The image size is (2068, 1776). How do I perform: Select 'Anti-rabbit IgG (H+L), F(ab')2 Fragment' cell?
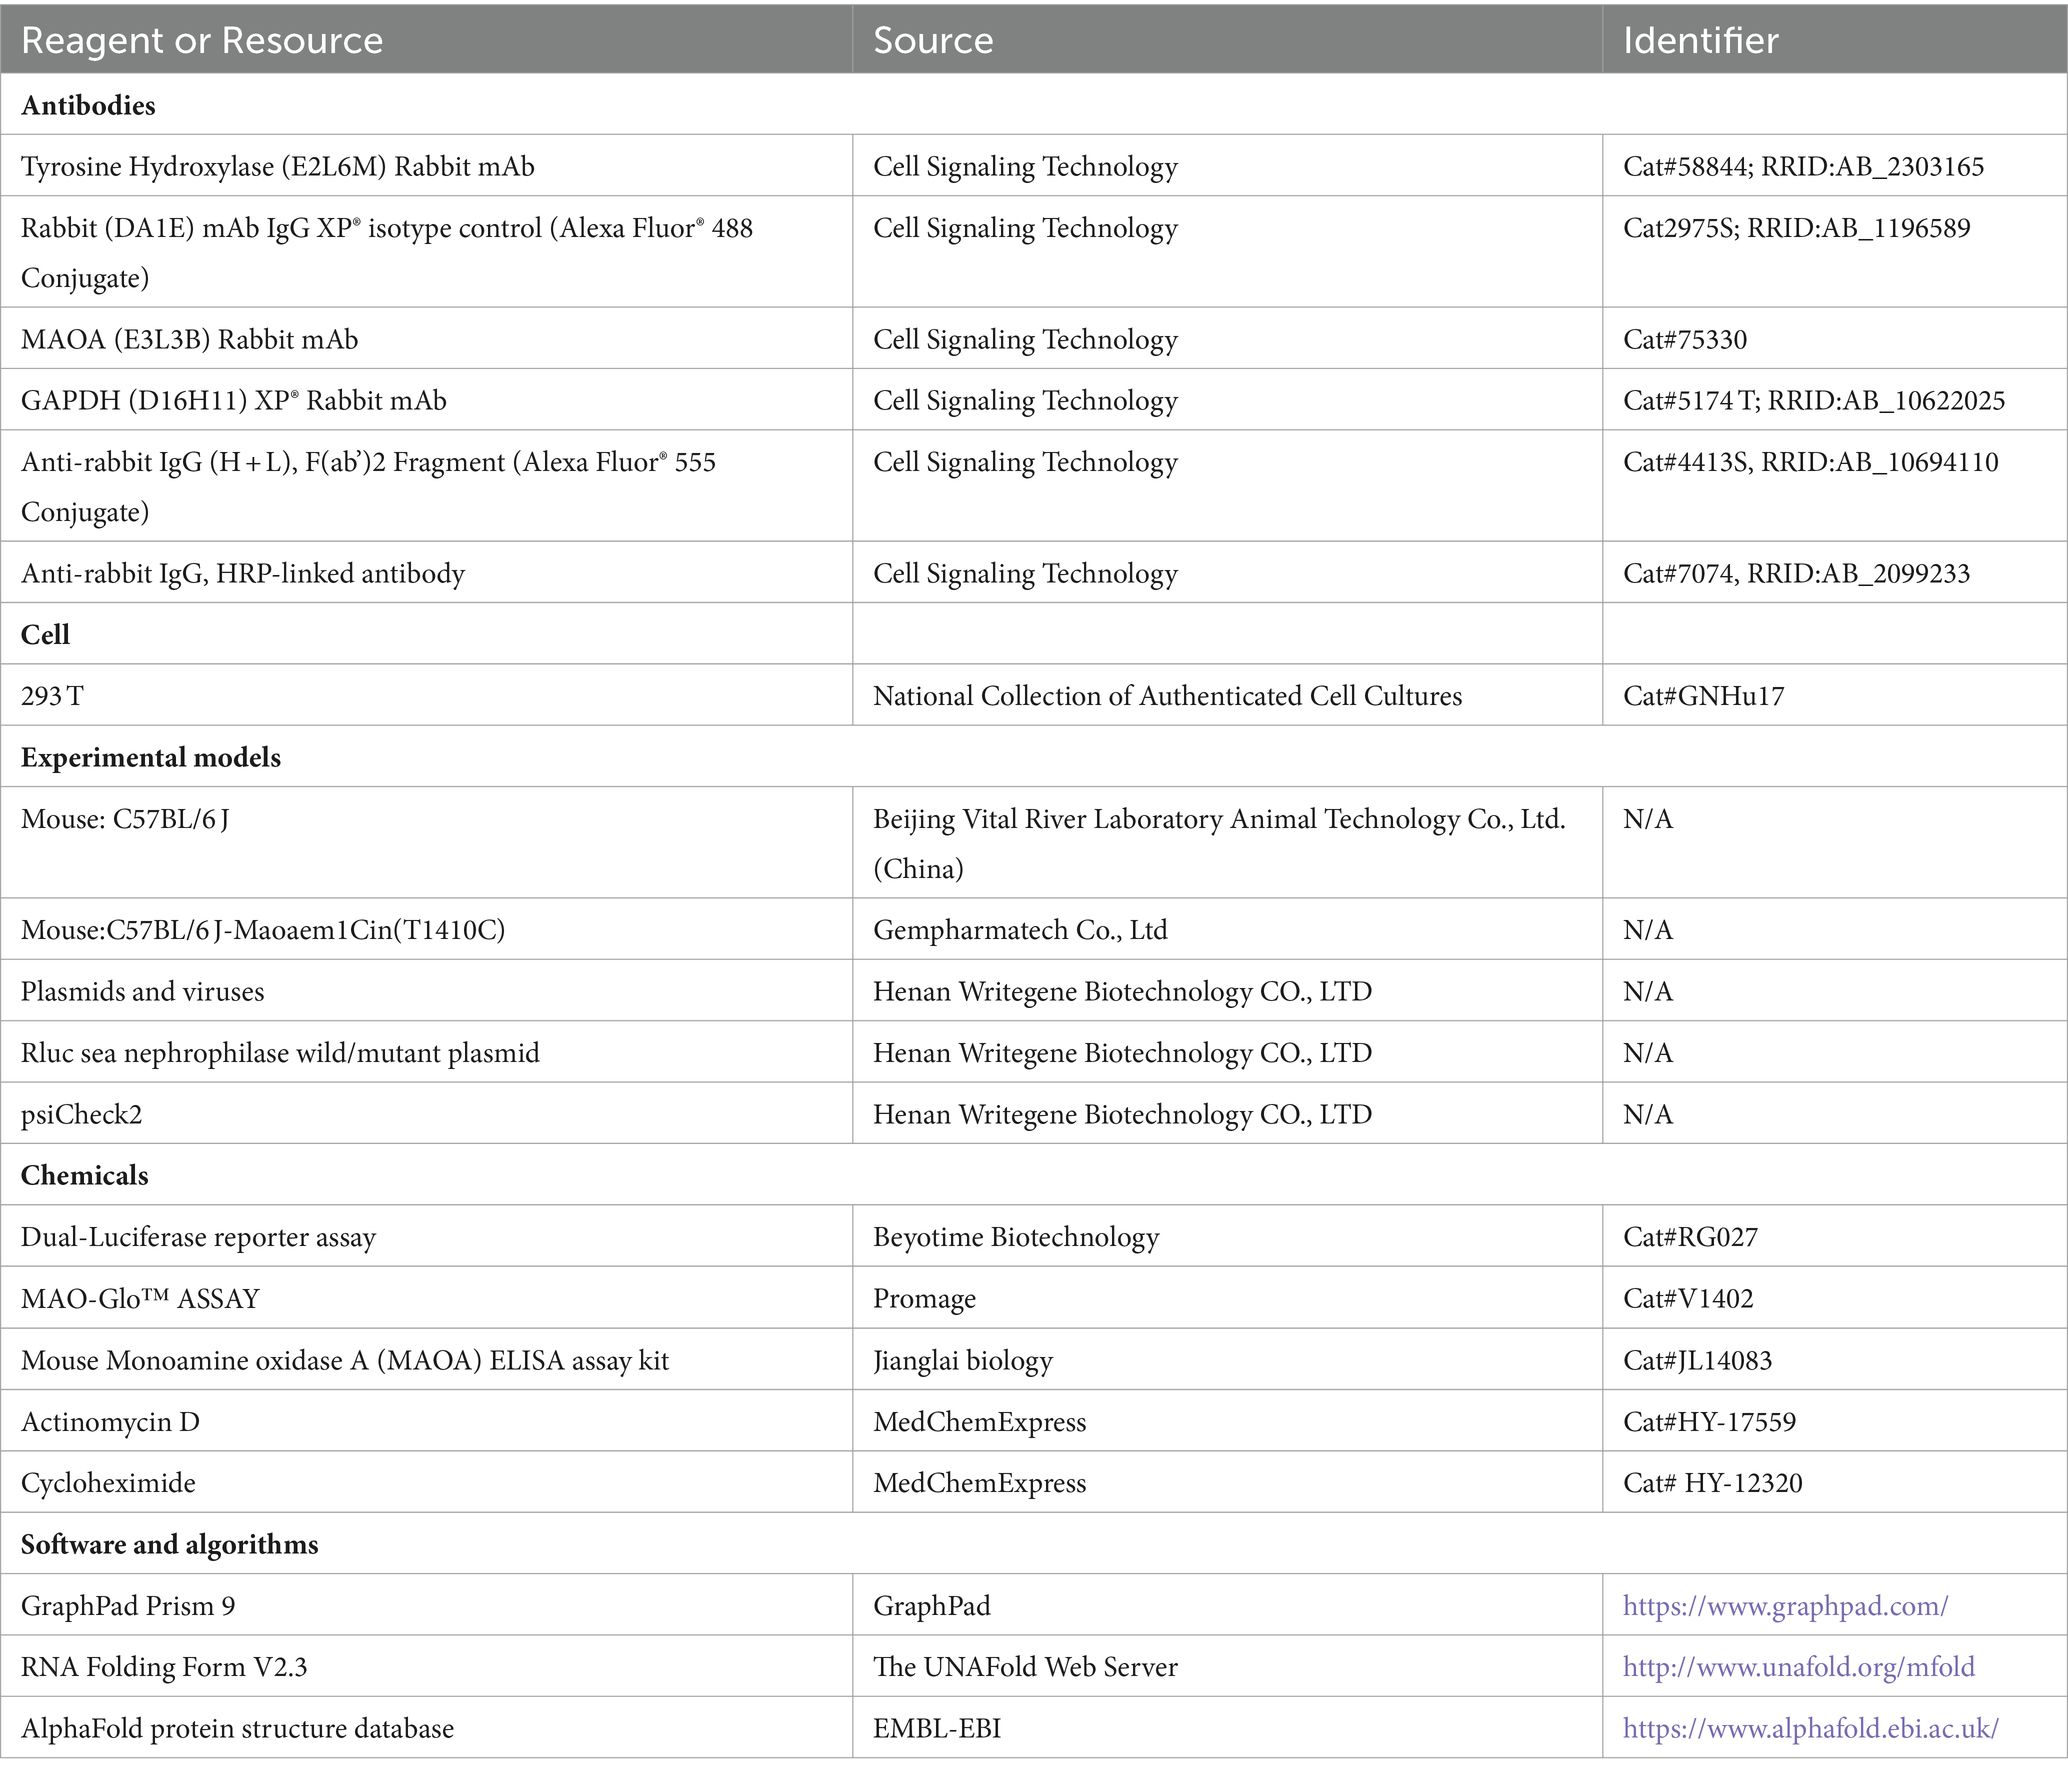click(x=368, y=486)
